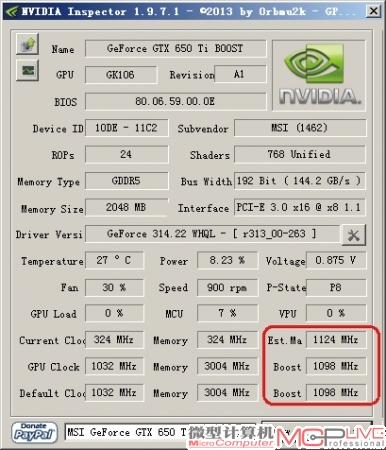Click the Interface label
Image resolution: width=386 pixels, height=450 pixels.
(x=203, y=208)
